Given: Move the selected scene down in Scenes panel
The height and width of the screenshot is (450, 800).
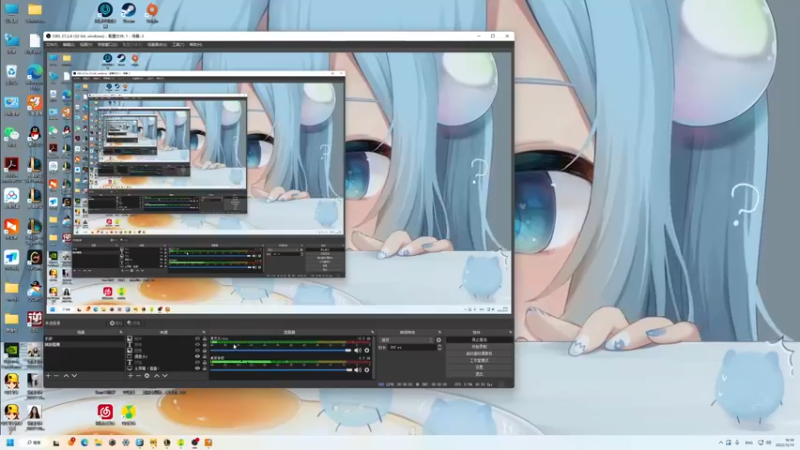Looking at the screenshot, I should 74,376.
